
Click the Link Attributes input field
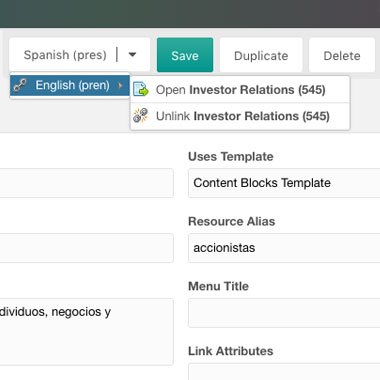(284, 372)
